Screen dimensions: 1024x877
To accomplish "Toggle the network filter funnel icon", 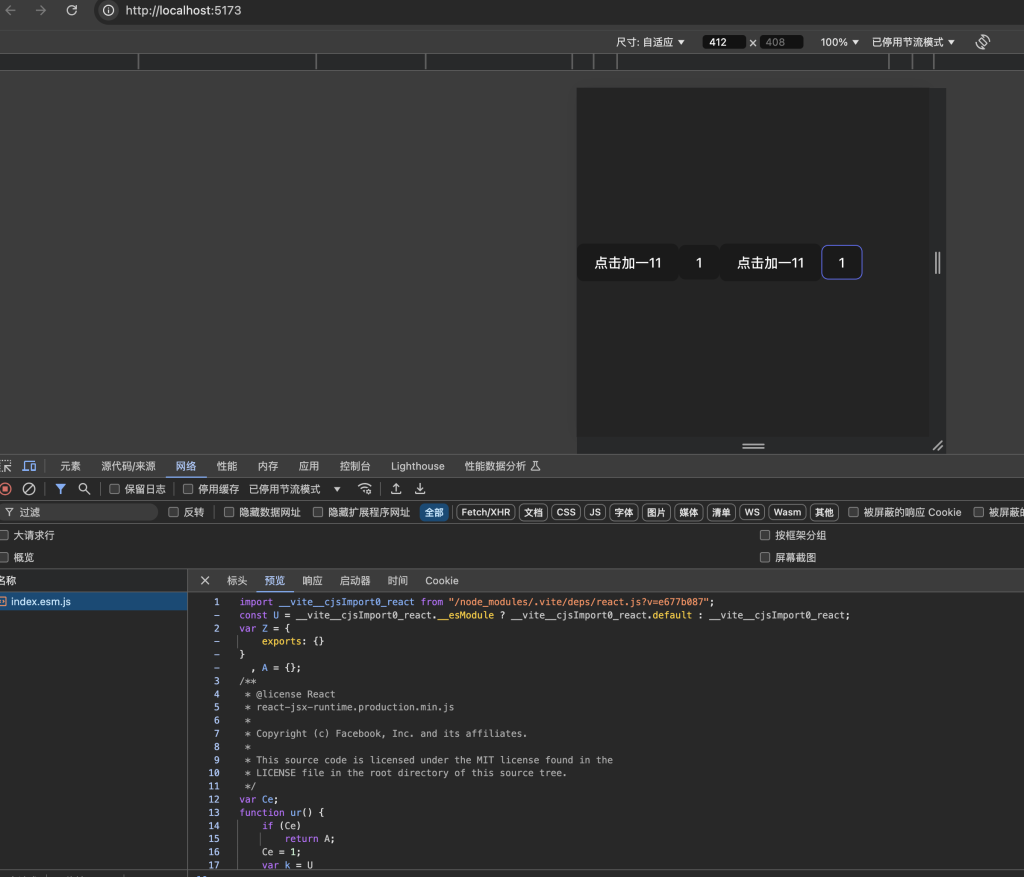I will (60, 489).
